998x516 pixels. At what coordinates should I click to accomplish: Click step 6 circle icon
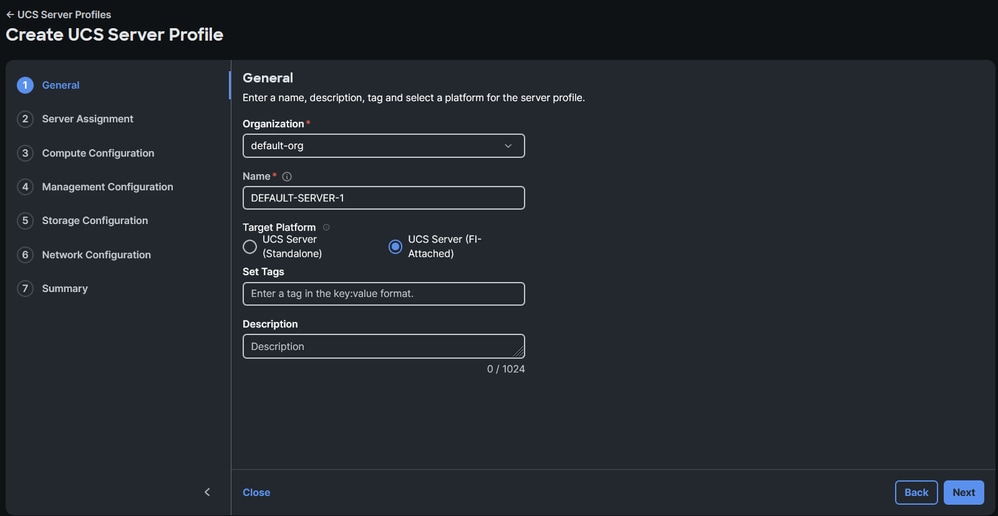click(x=25, y=255)
